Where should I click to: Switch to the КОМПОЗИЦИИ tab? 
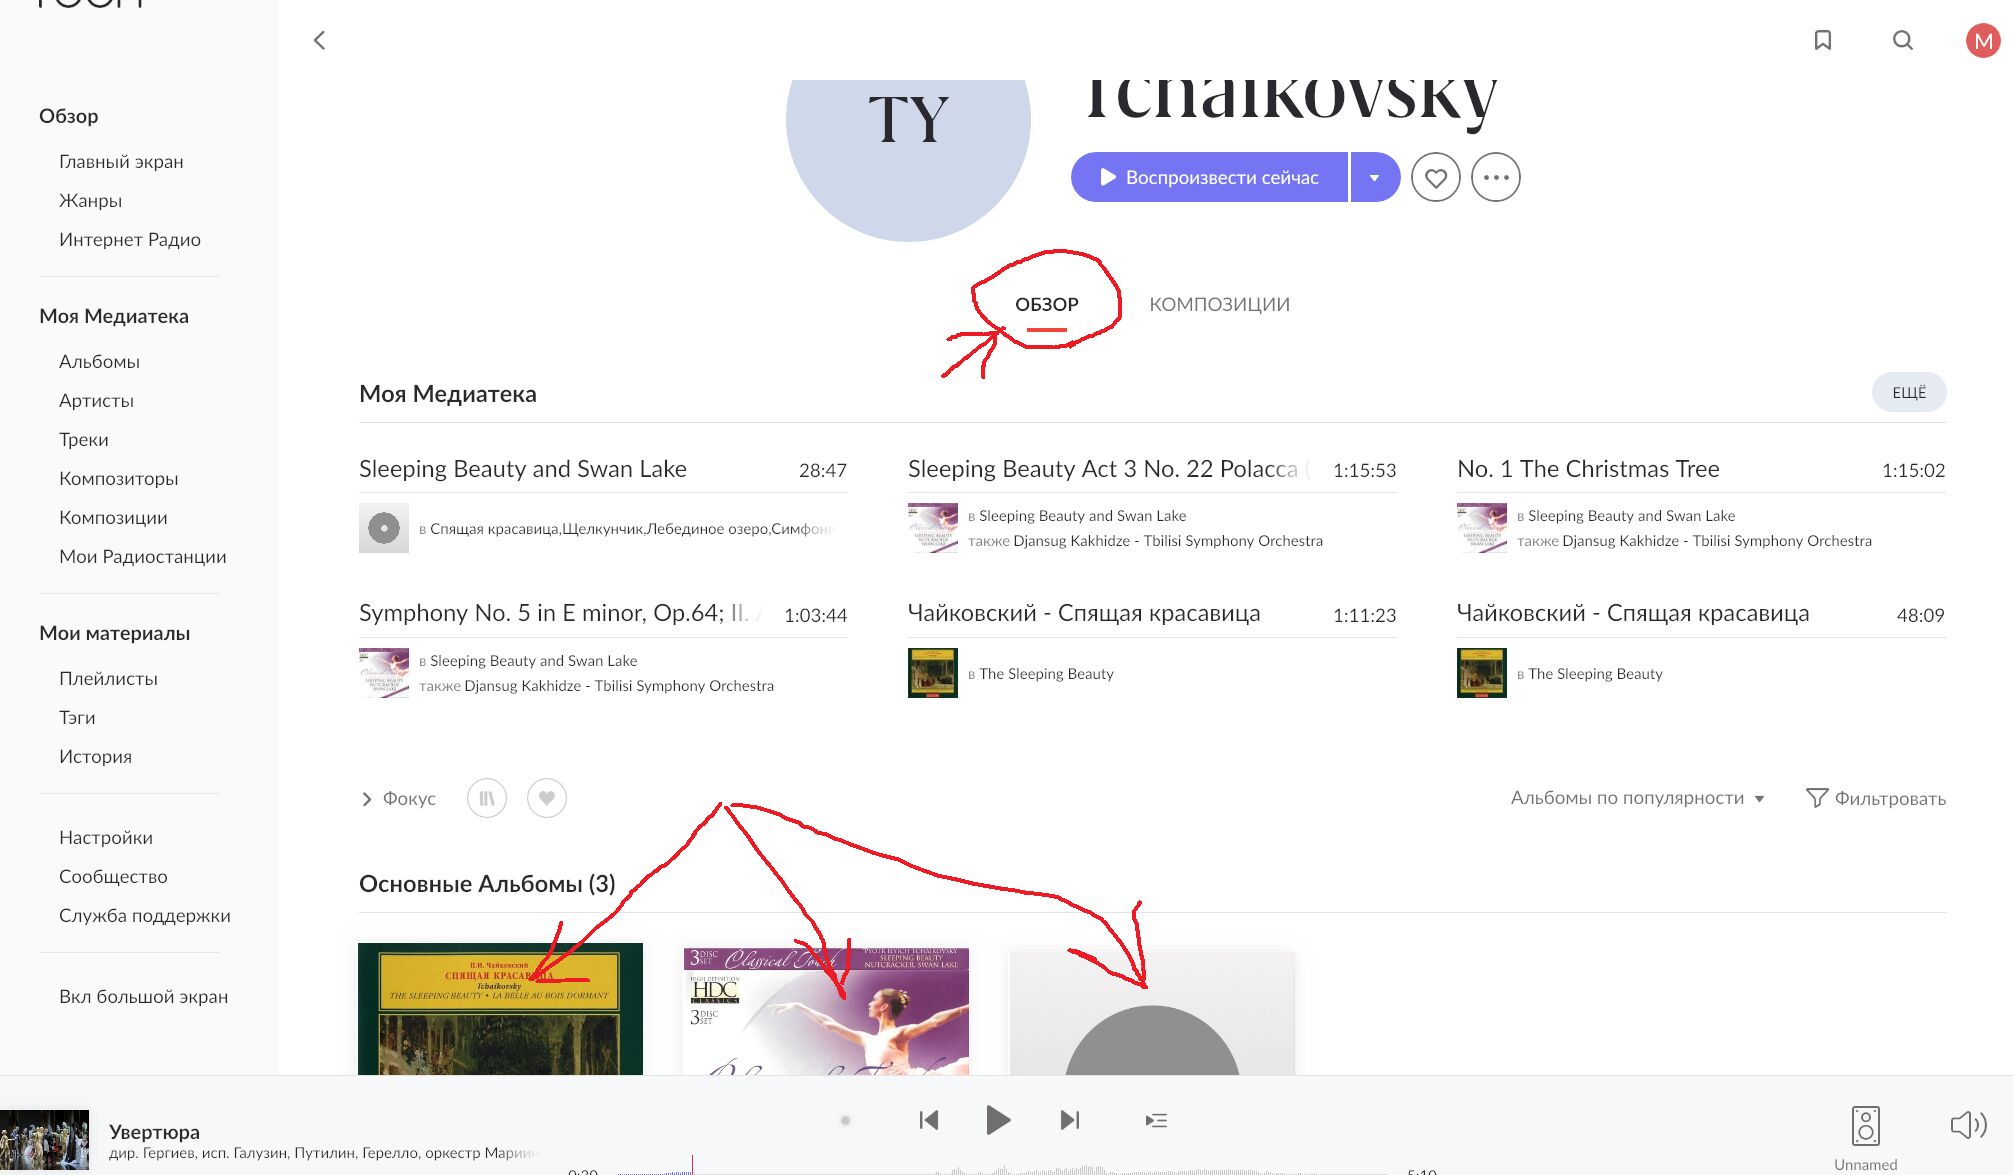[1219, 304]
